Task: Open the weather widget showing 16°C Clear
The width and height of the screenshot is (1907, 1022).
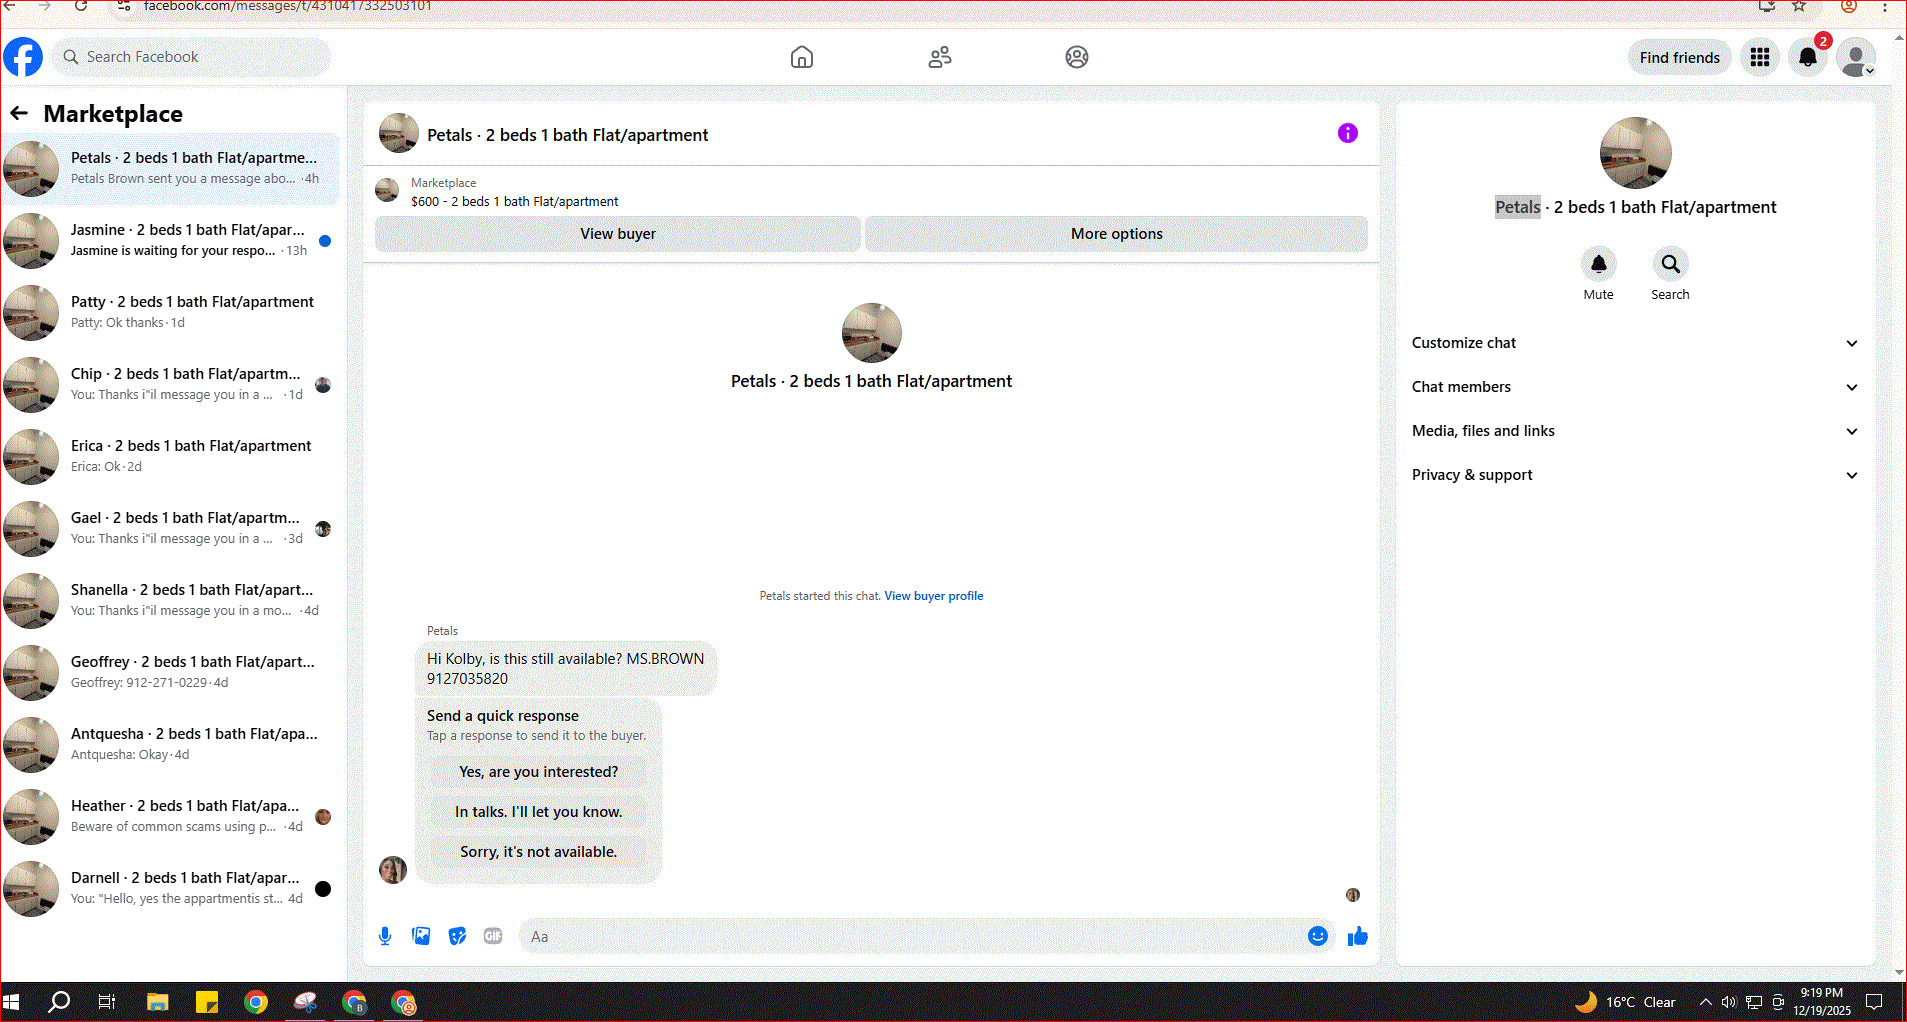Action: (x=1626, y=1002)
